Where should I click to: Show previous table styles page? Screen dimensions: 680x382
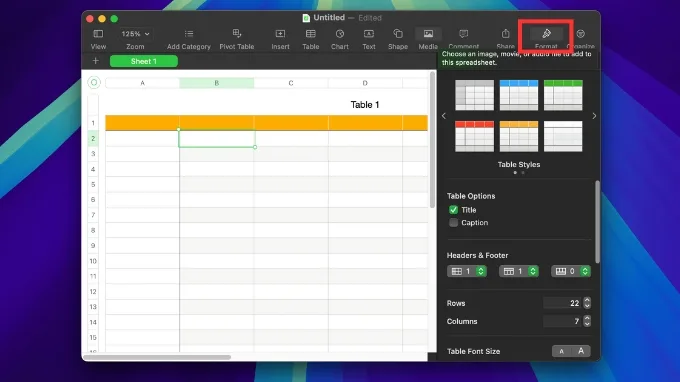click(444, 116)
